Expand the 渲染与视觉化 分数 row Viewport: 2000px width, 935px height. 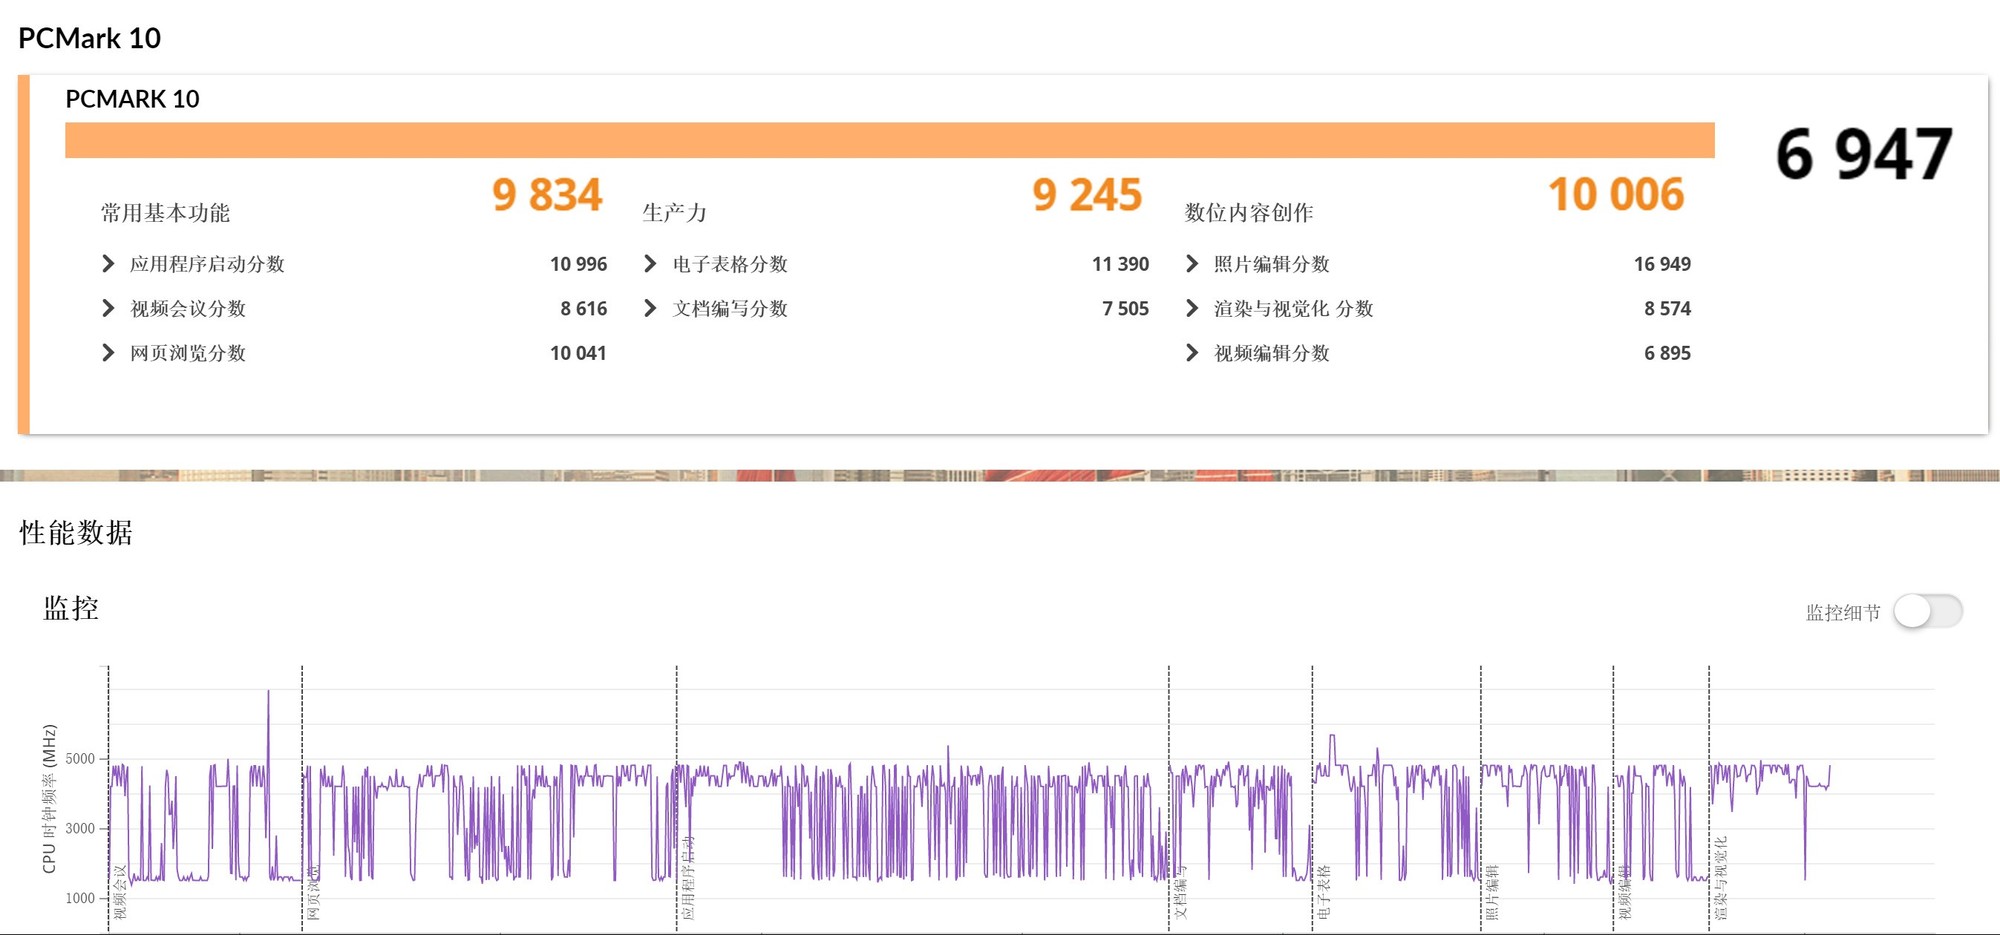point(1192,309)
